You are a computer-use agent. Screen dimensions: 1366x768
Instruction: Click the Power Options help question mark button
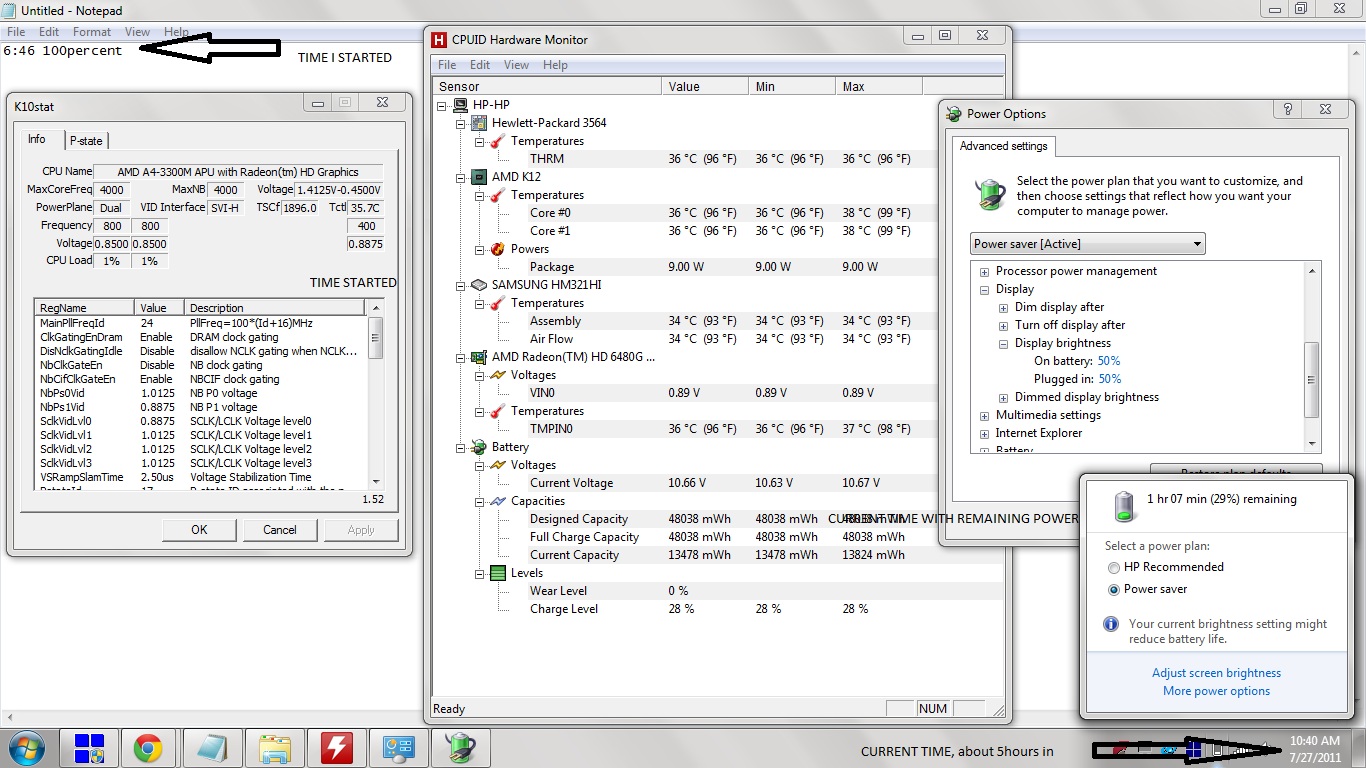tap(1288, 110)
